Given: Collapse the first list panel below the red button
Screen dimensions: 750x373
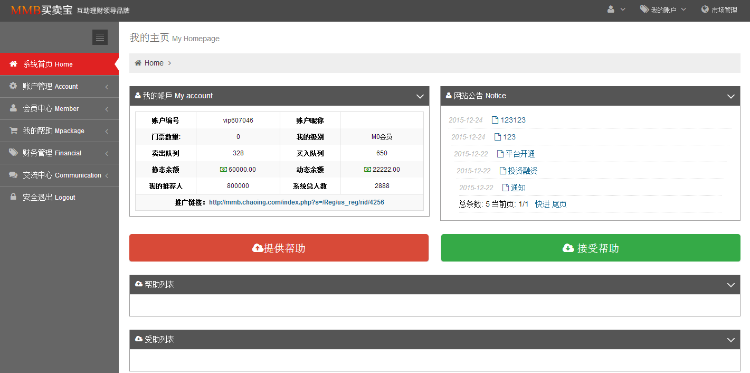Looking at the screenshot, I should (x=731, y=285).
